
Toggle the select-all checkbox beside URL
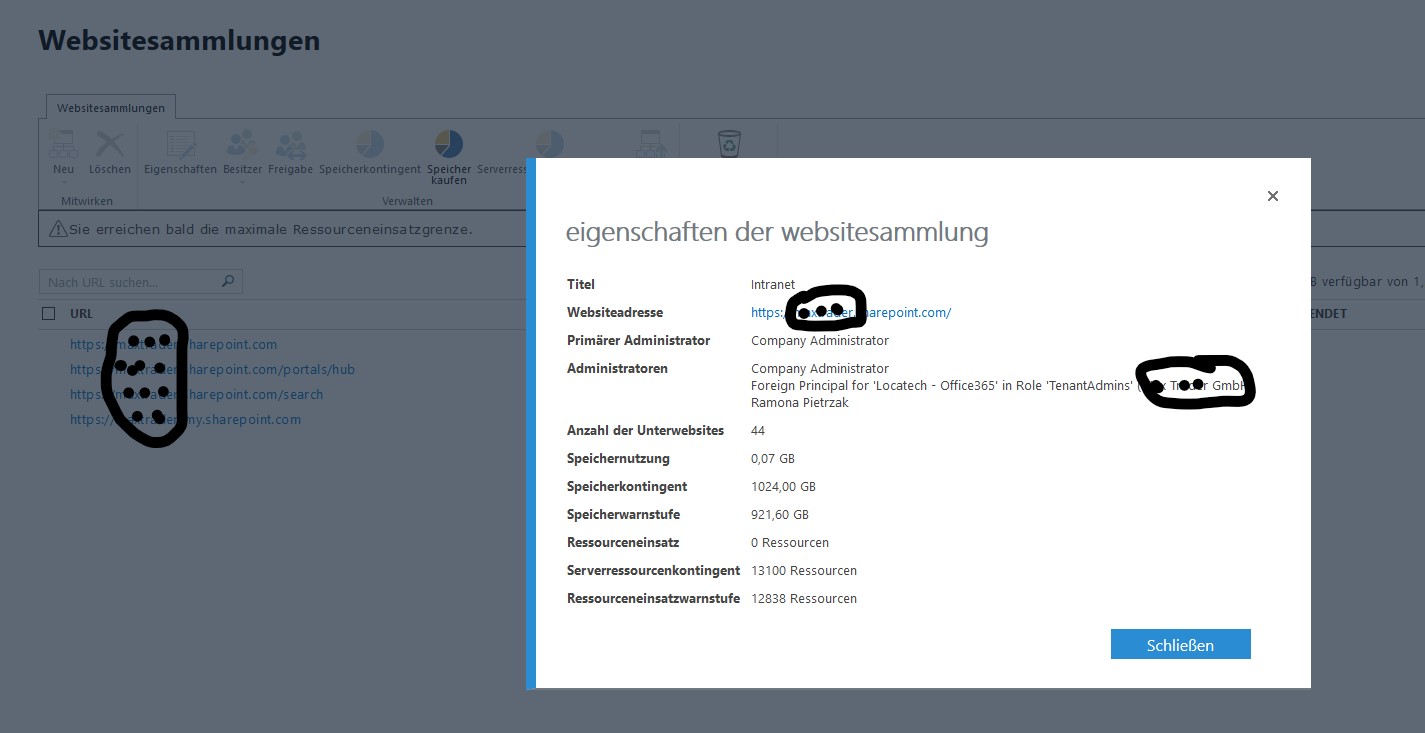(49, 313)
